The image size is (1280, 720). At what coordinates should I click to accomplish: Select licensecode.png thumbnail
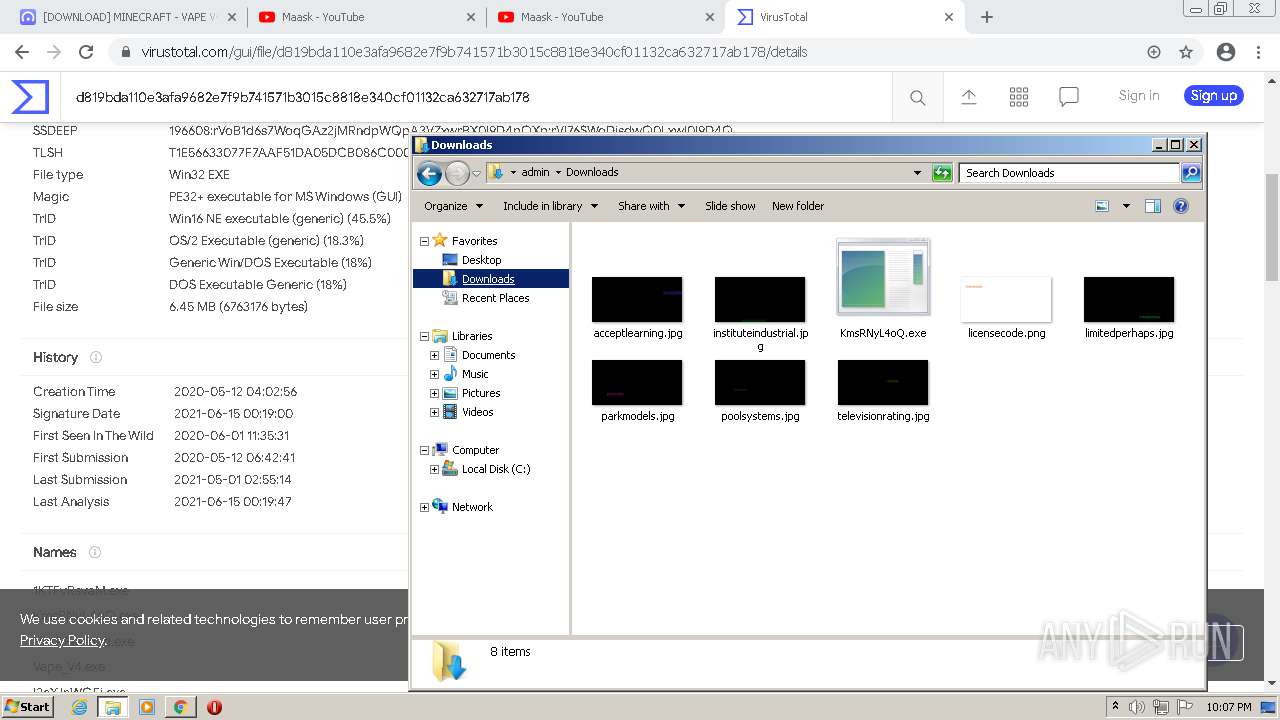pyautogui.click(x=1006, y=299)
